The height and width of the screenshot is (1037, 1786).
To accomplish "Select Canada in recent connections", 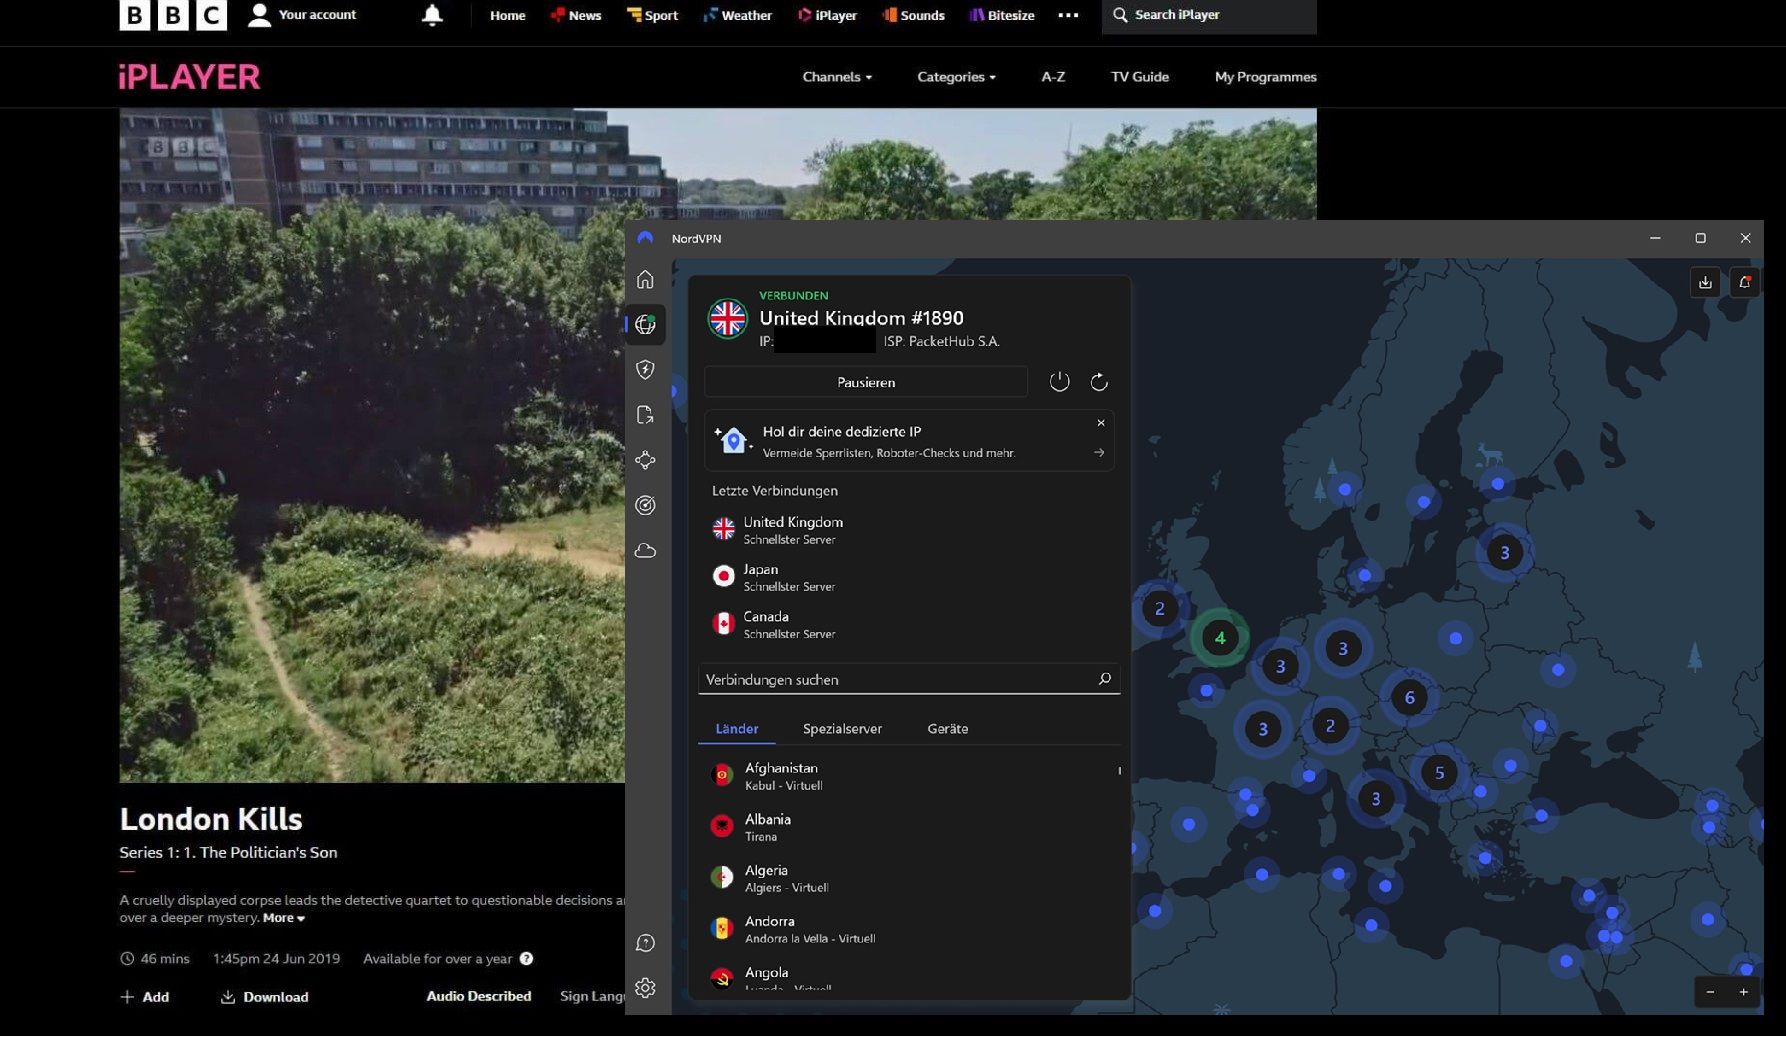I will (909, 624).
